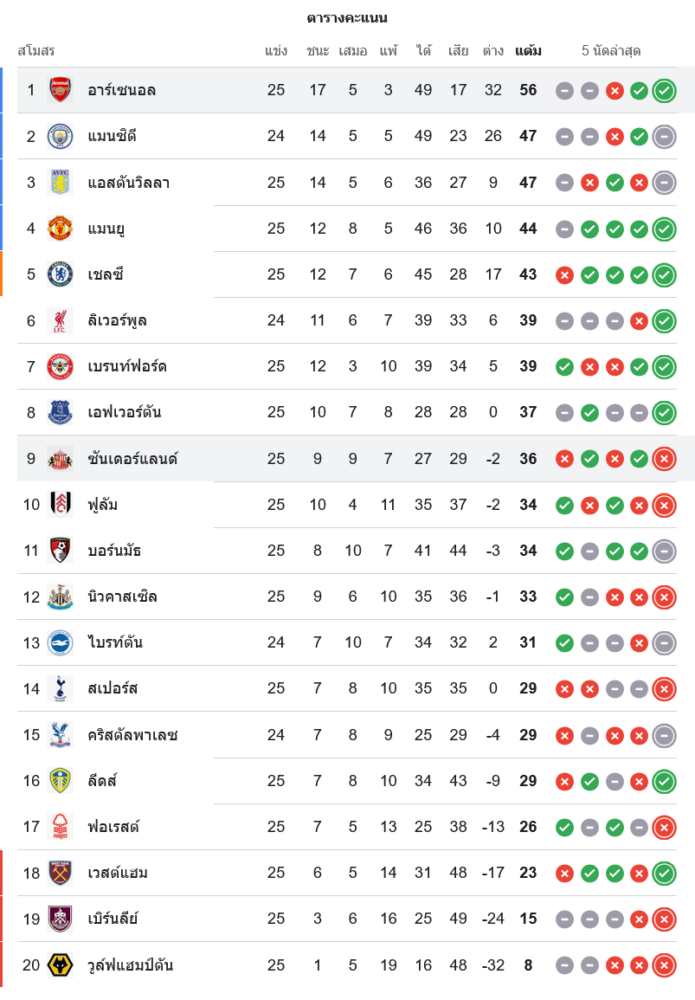The height and width of the screenshot is (1000, 695).
Task: Click the Manchester City crest icon
Action: pyautogui.click(x=60, y=136)
